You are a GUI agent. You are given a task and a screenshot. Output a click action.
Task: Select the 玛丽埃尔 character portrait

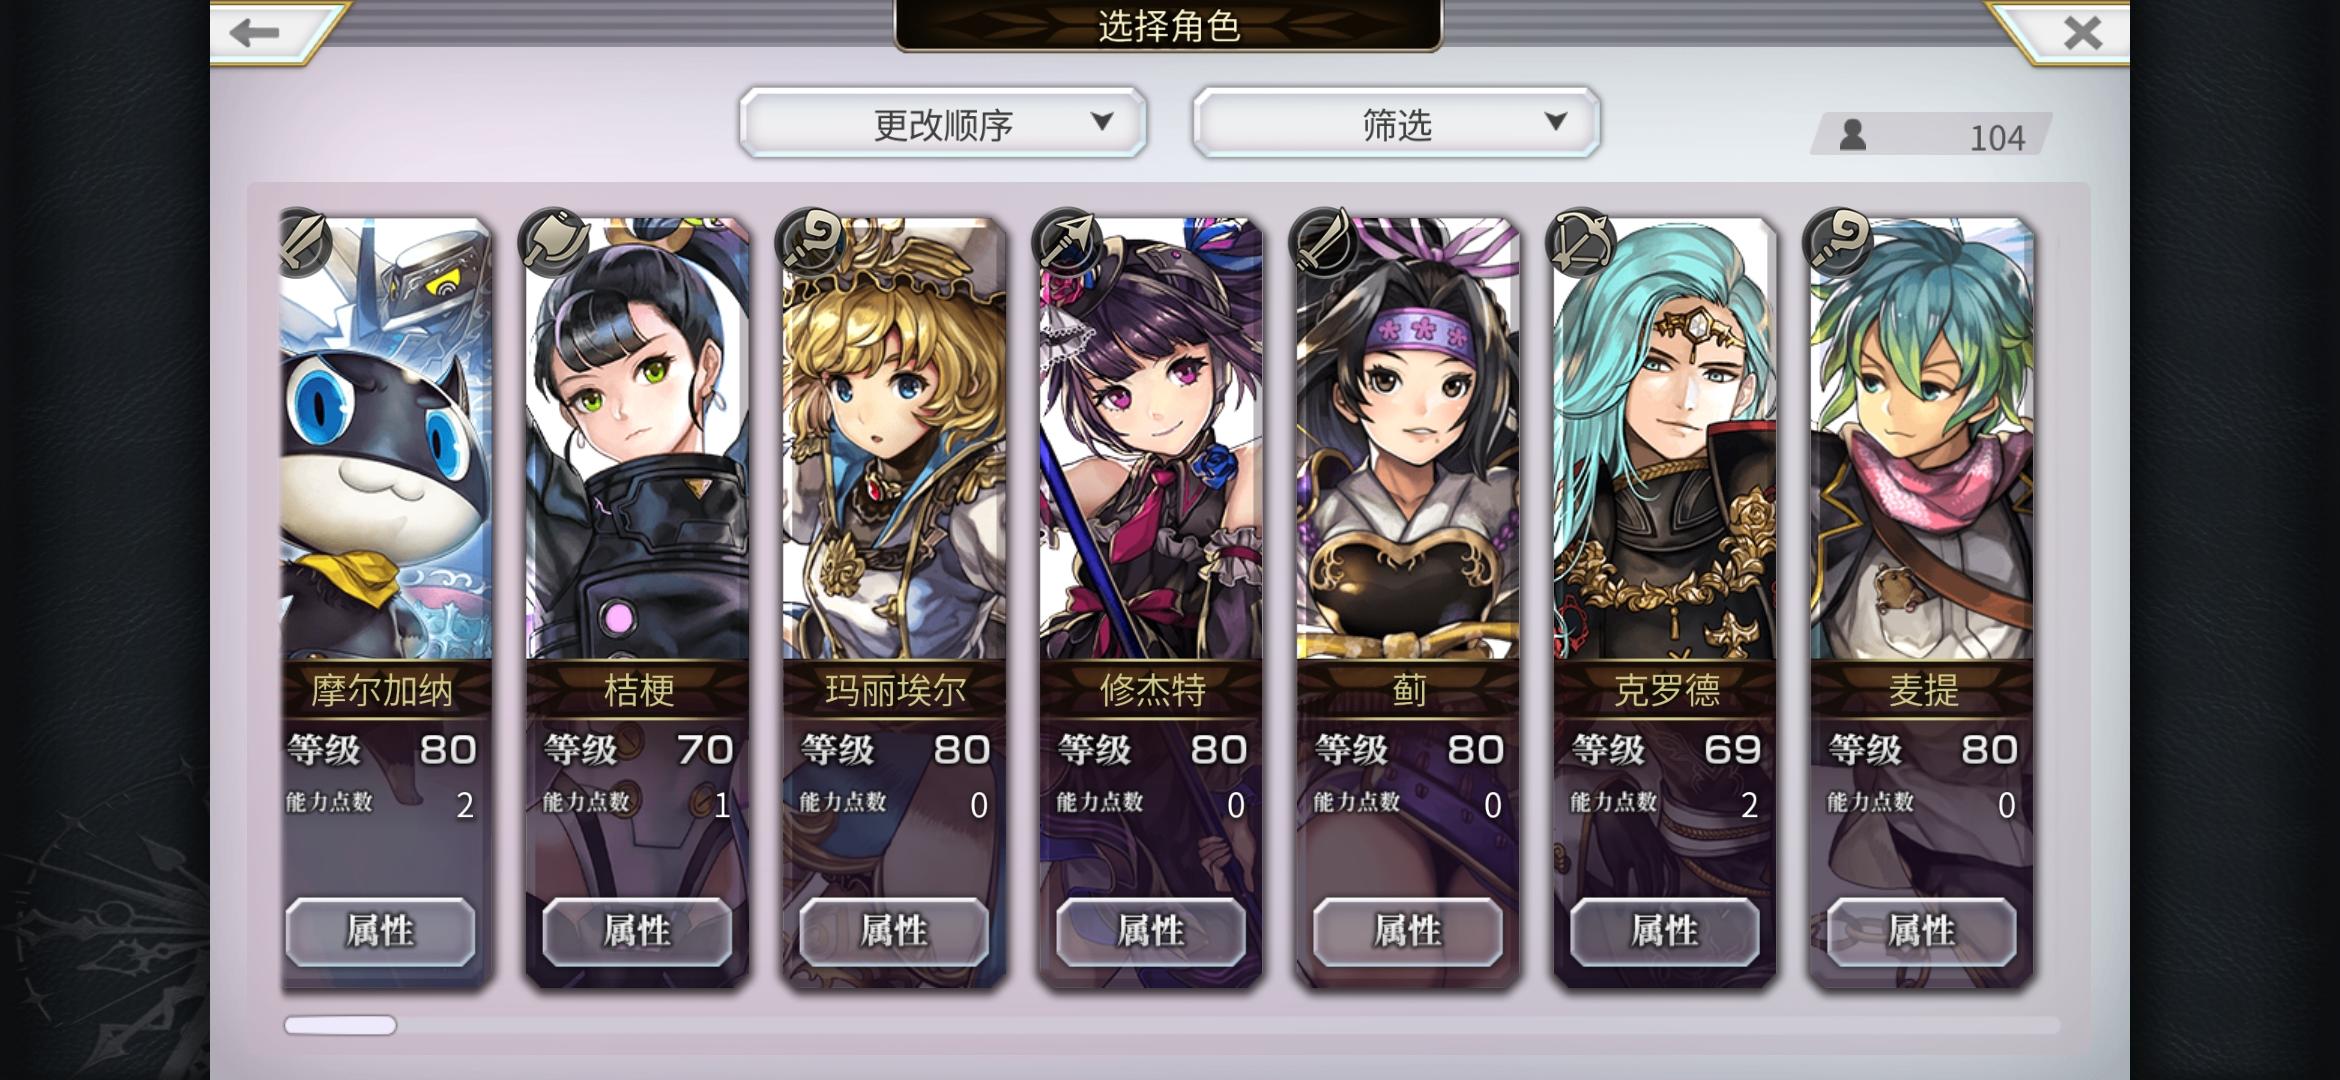tap(894, 440)
